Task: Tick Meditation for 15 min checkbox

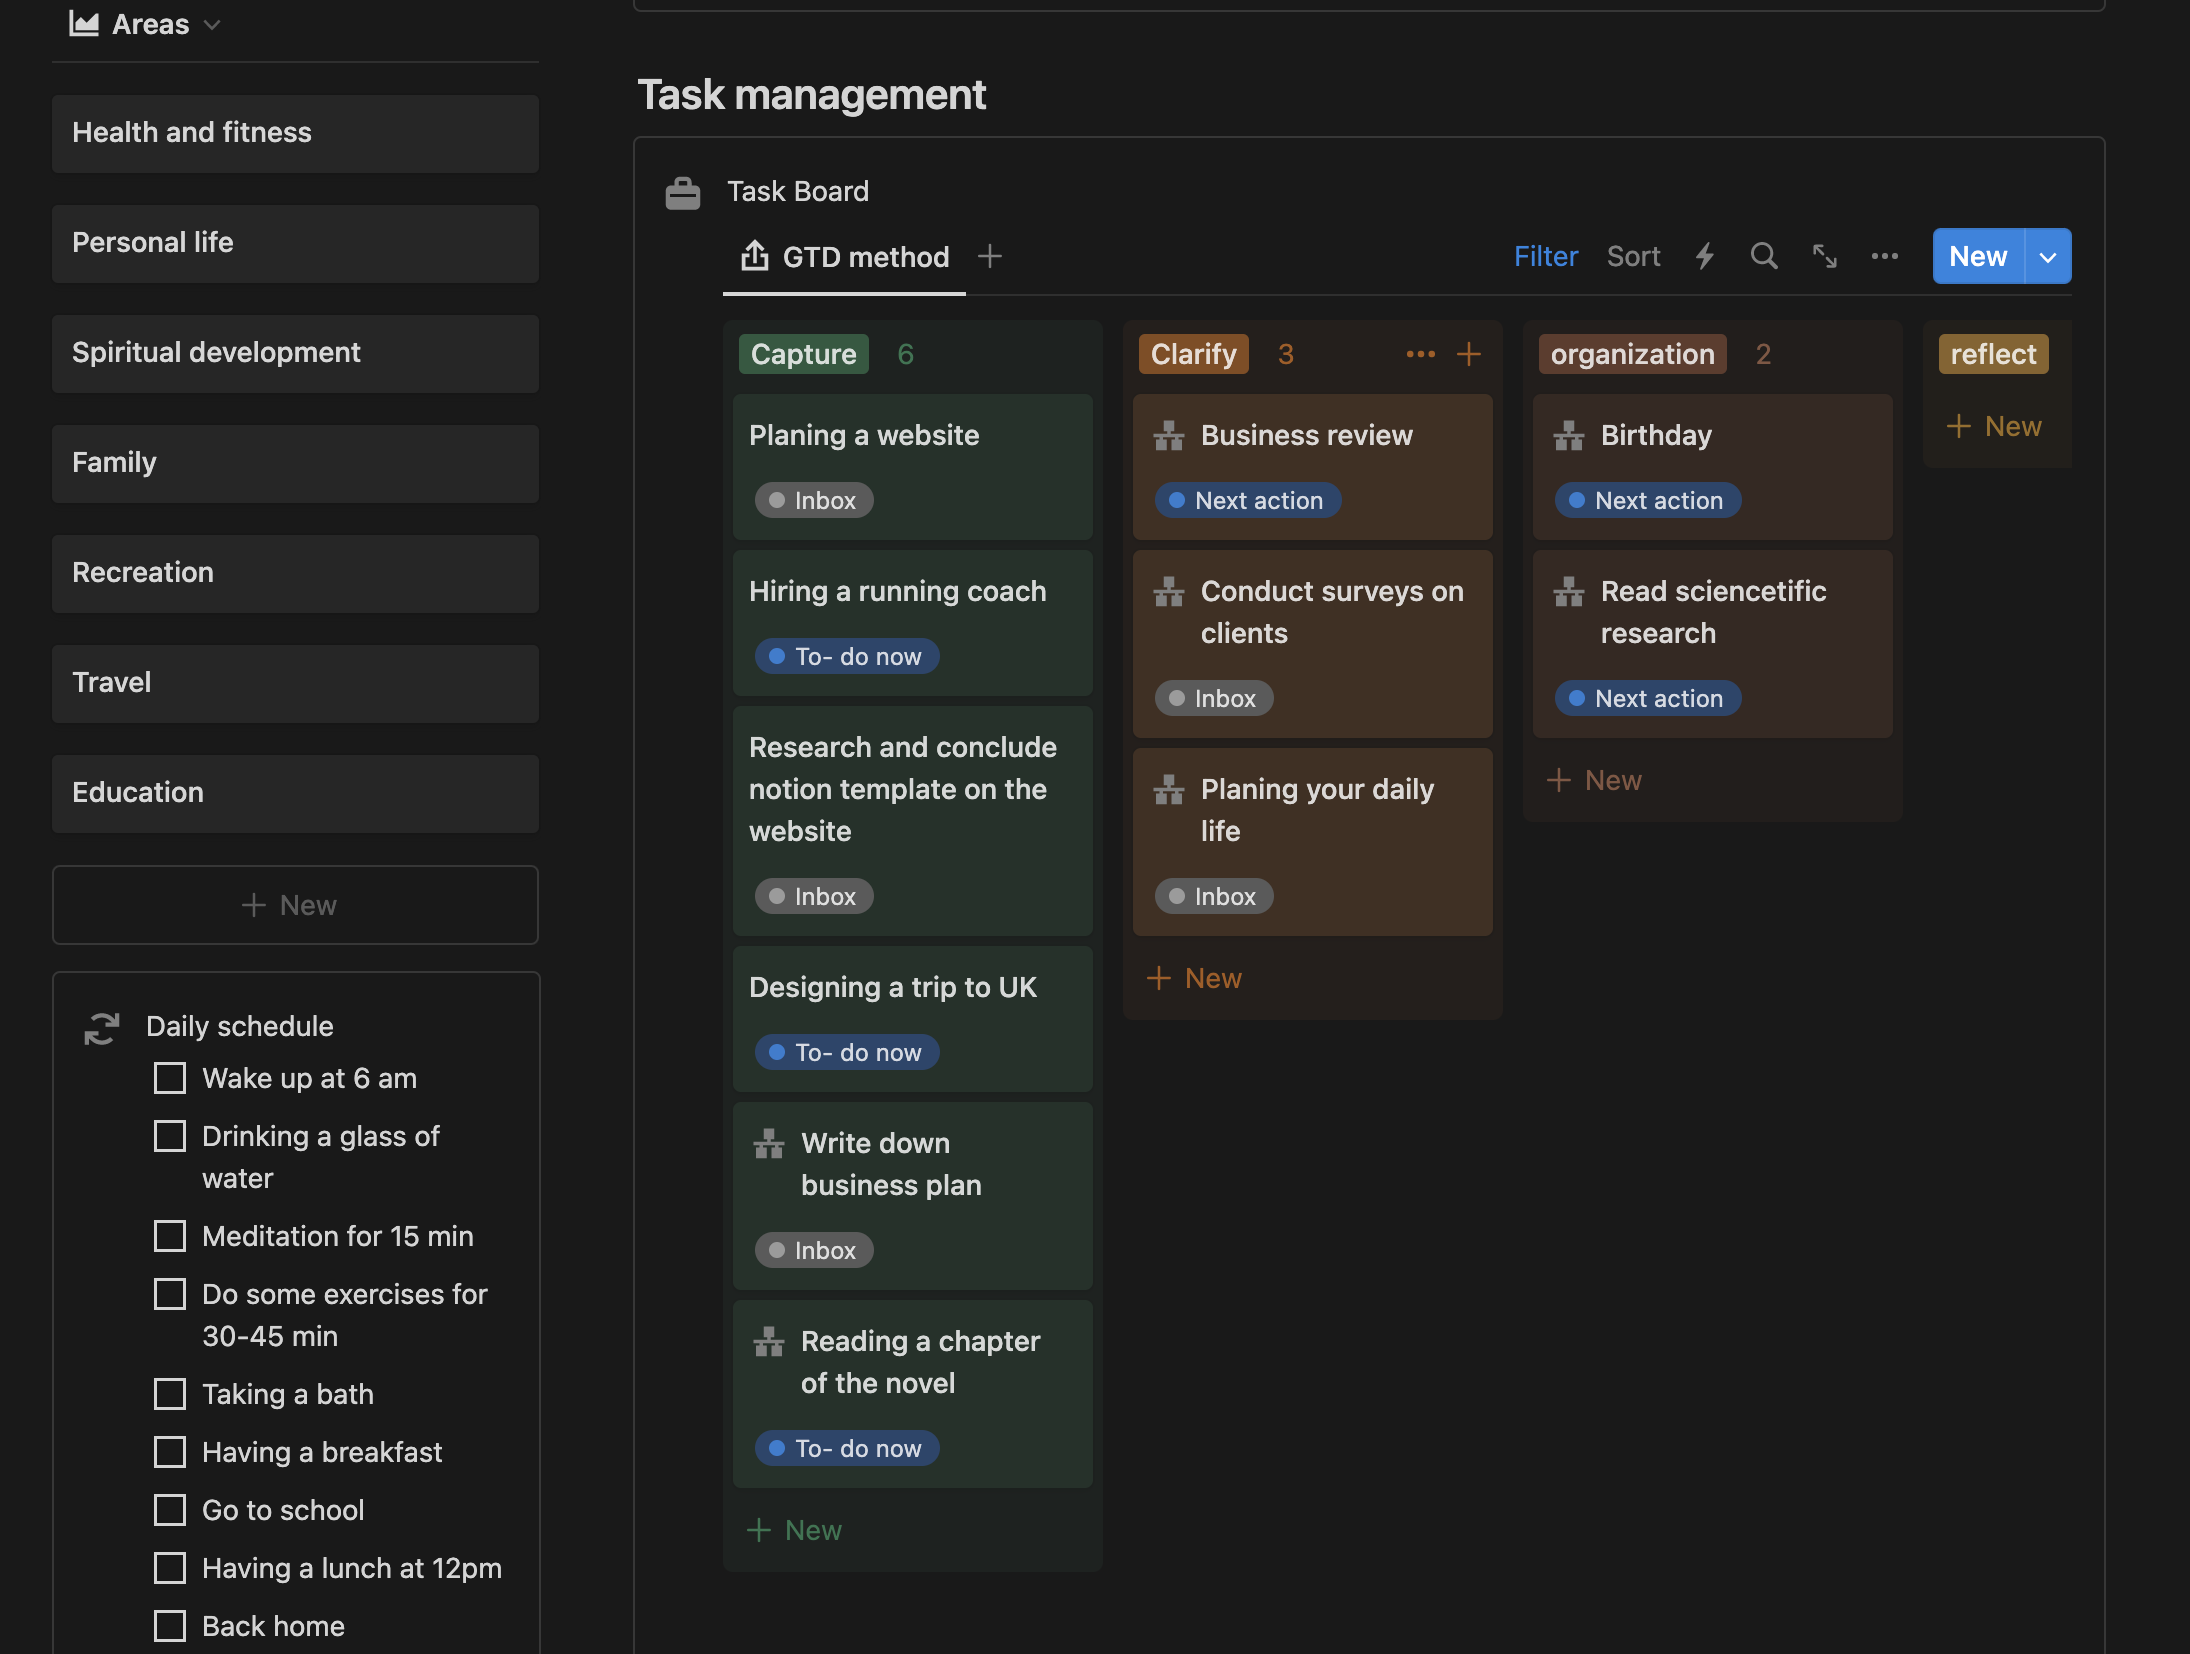Action: click(x=170, y=1236)
